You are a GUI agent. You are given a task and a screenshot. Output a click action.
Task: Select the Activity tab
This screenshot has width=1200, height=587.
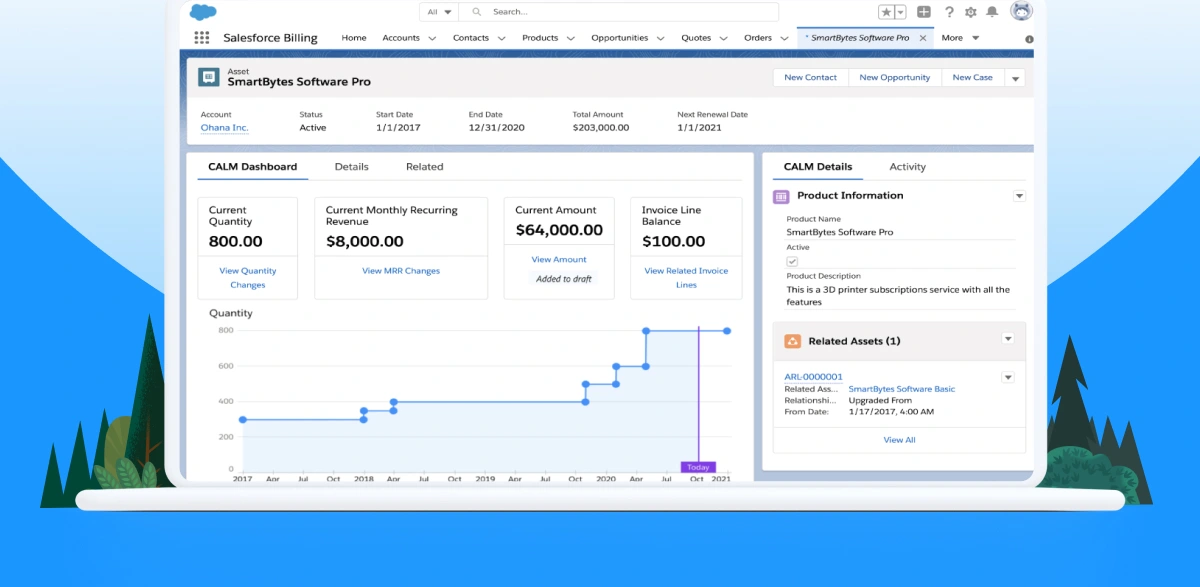click(x=908, y=167)
